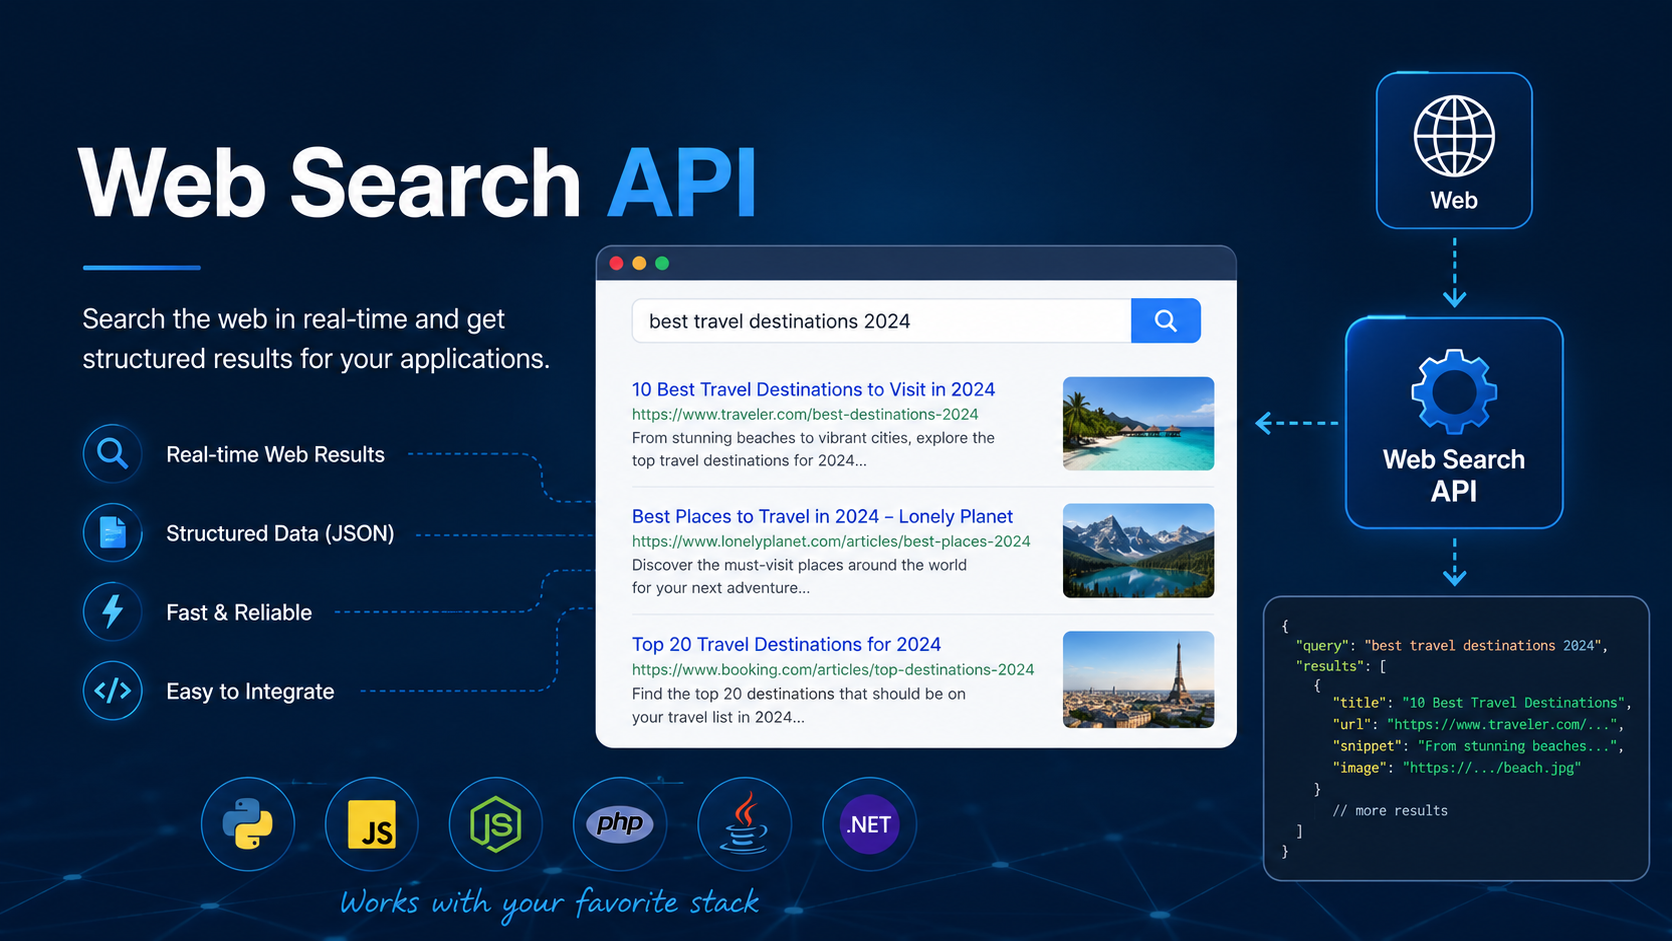This screenshot has width=1672, height=941.
Task: Click the "snippet" line in JSON code
Action: [1478, 746]
